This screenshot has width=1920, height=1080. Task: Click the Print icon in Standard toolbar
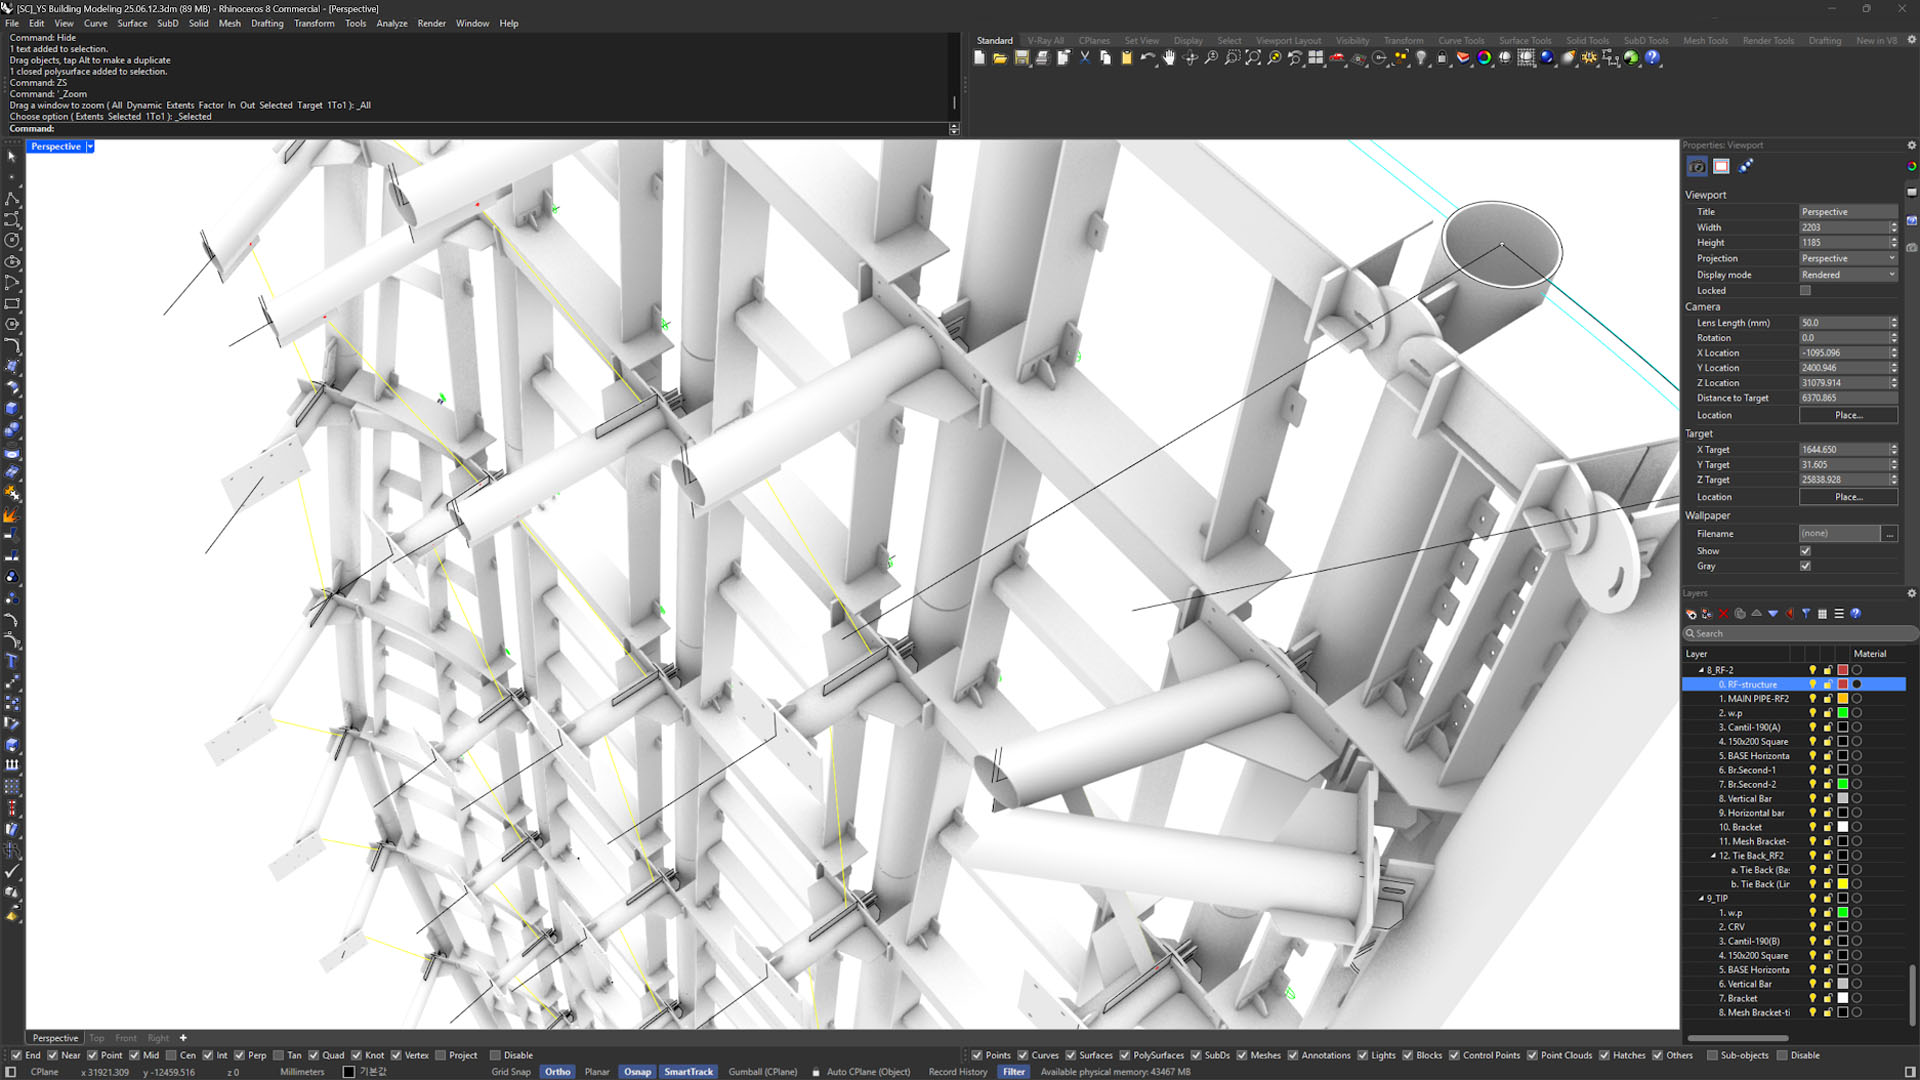click(x=1042, y=58)
